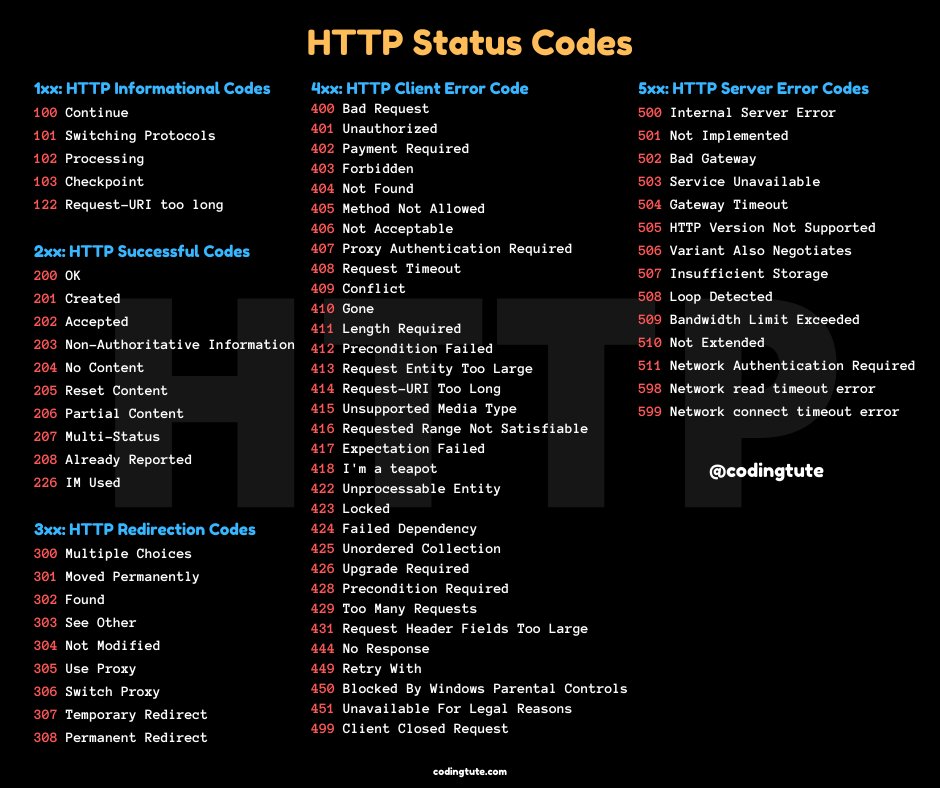Click "415 Unsupported Media Type" row
Viewport: 940px width, 788px height.
[x=414, y=409]
